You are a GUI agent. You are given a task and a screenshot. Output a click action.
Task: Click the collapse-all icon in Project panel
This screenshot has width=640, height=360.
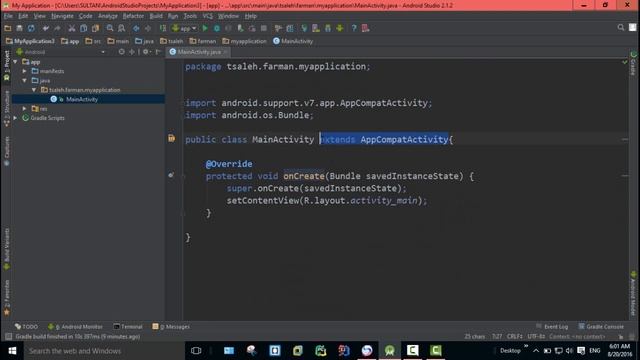click(131, 52)
